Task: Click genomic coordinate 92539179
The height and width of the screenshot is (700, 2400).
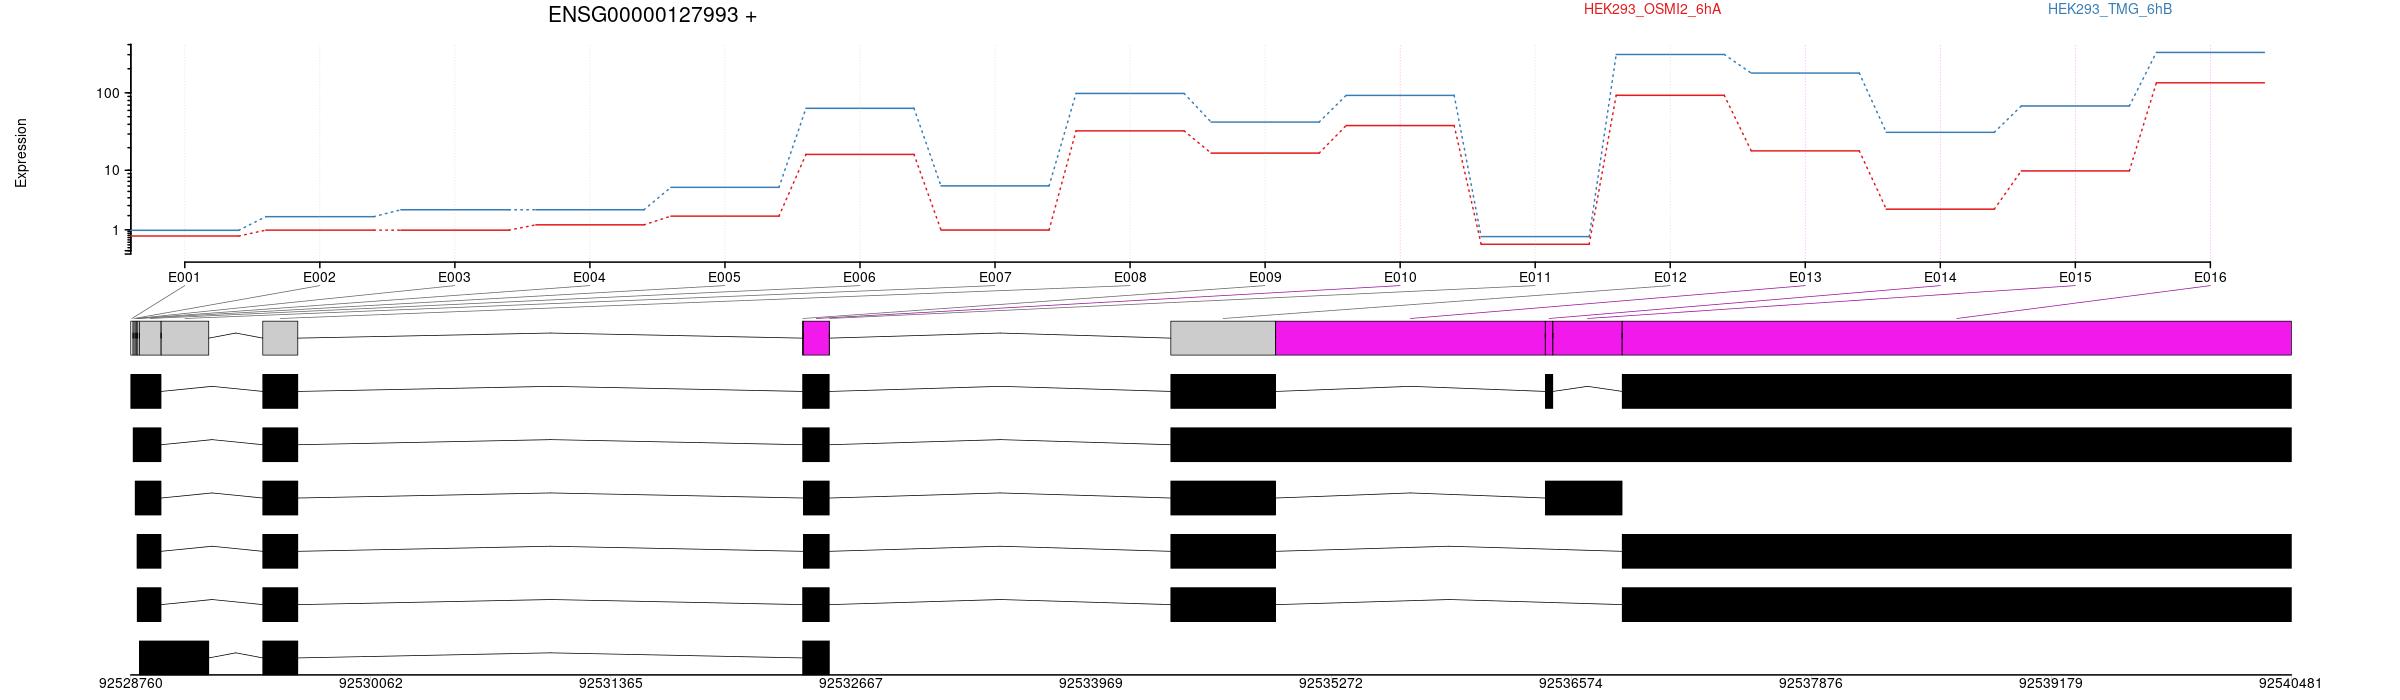Action: tap(2051, 684)
